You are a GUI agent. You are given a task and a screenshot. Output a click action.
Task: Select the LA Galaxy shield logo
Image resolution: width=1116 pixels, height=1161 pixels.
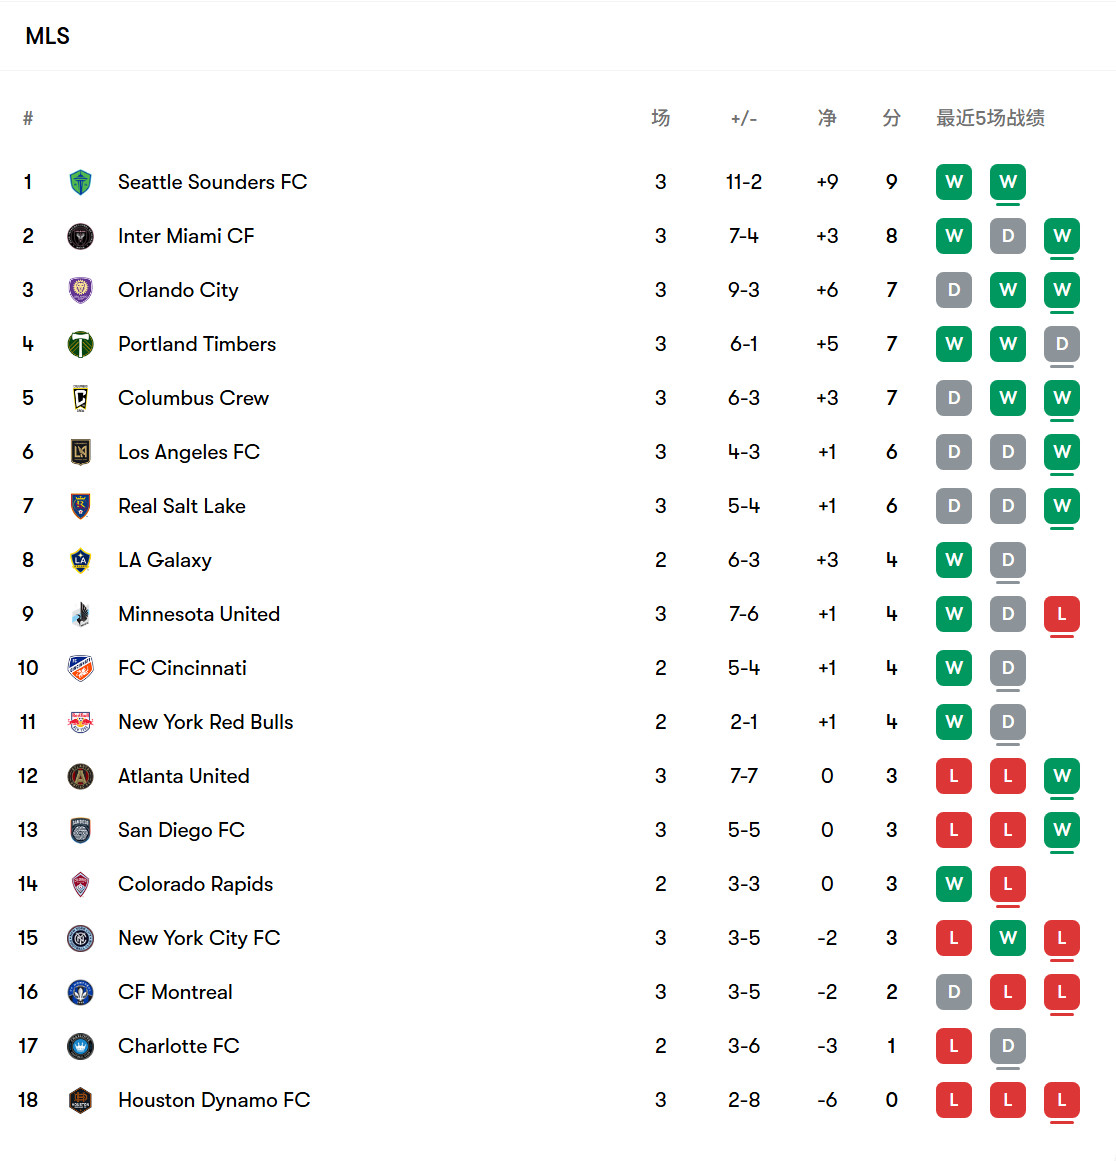(80, 561)
